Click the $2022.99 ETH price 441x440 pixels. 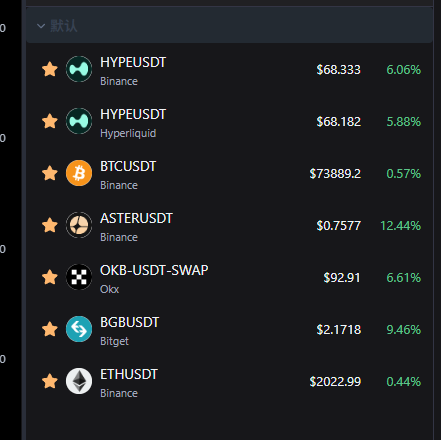pyautogui.click(x=335, y=382)
